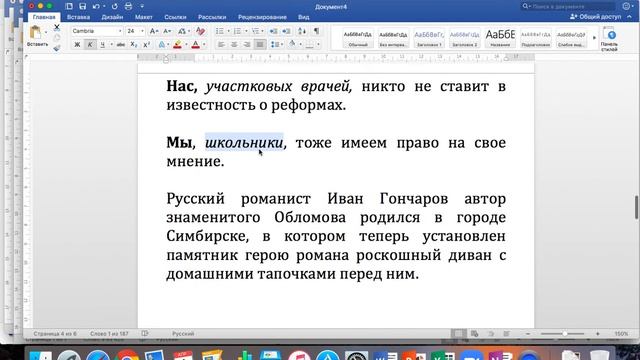Open paste options dropdown arrow

pyautogui.click(x=45, y=32)
